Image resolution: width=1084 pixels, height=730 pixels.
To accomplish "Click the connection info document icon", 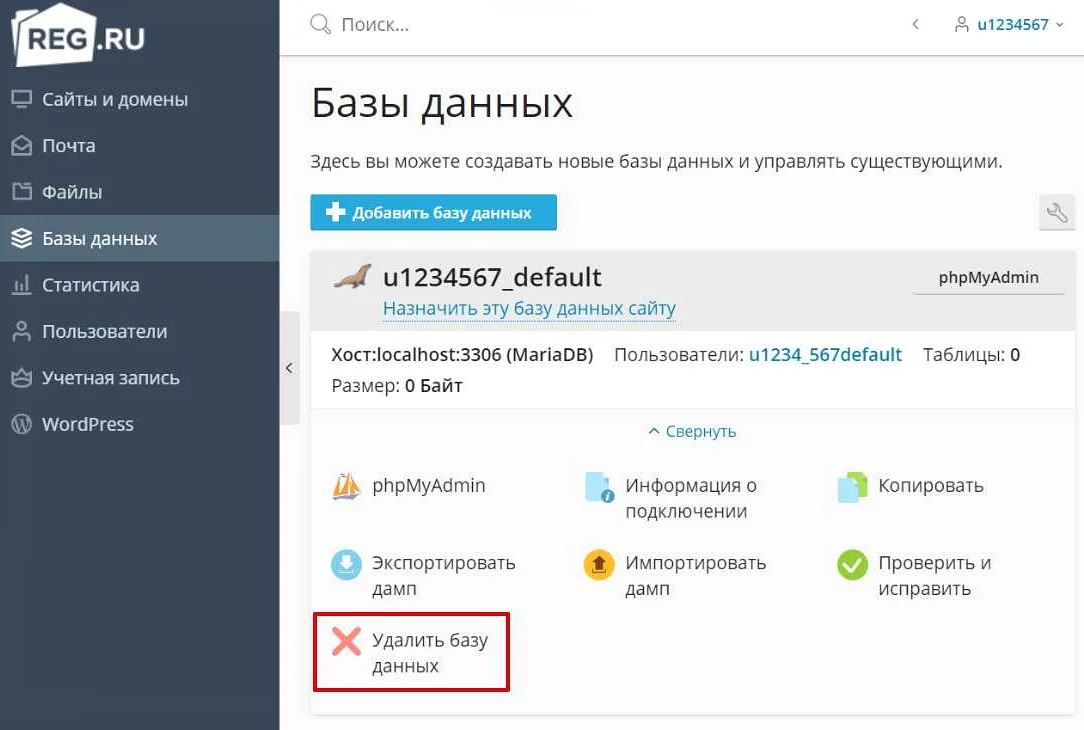I will [x=599, y=487].
